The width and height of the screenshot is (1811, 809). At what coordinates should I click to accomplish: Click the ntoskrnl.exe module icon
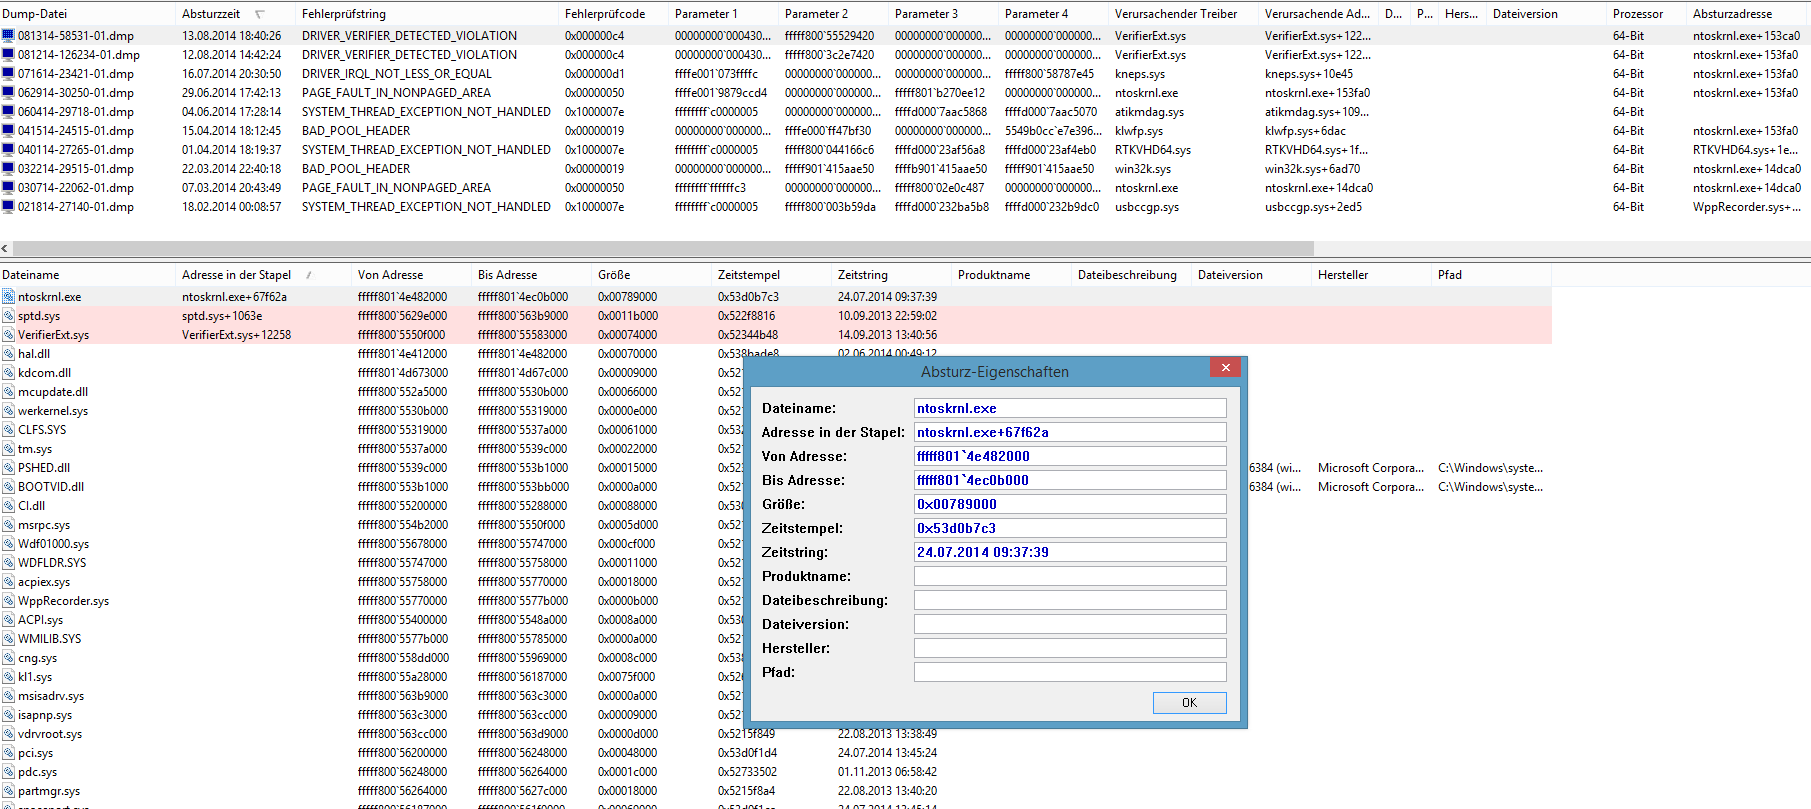8,296
